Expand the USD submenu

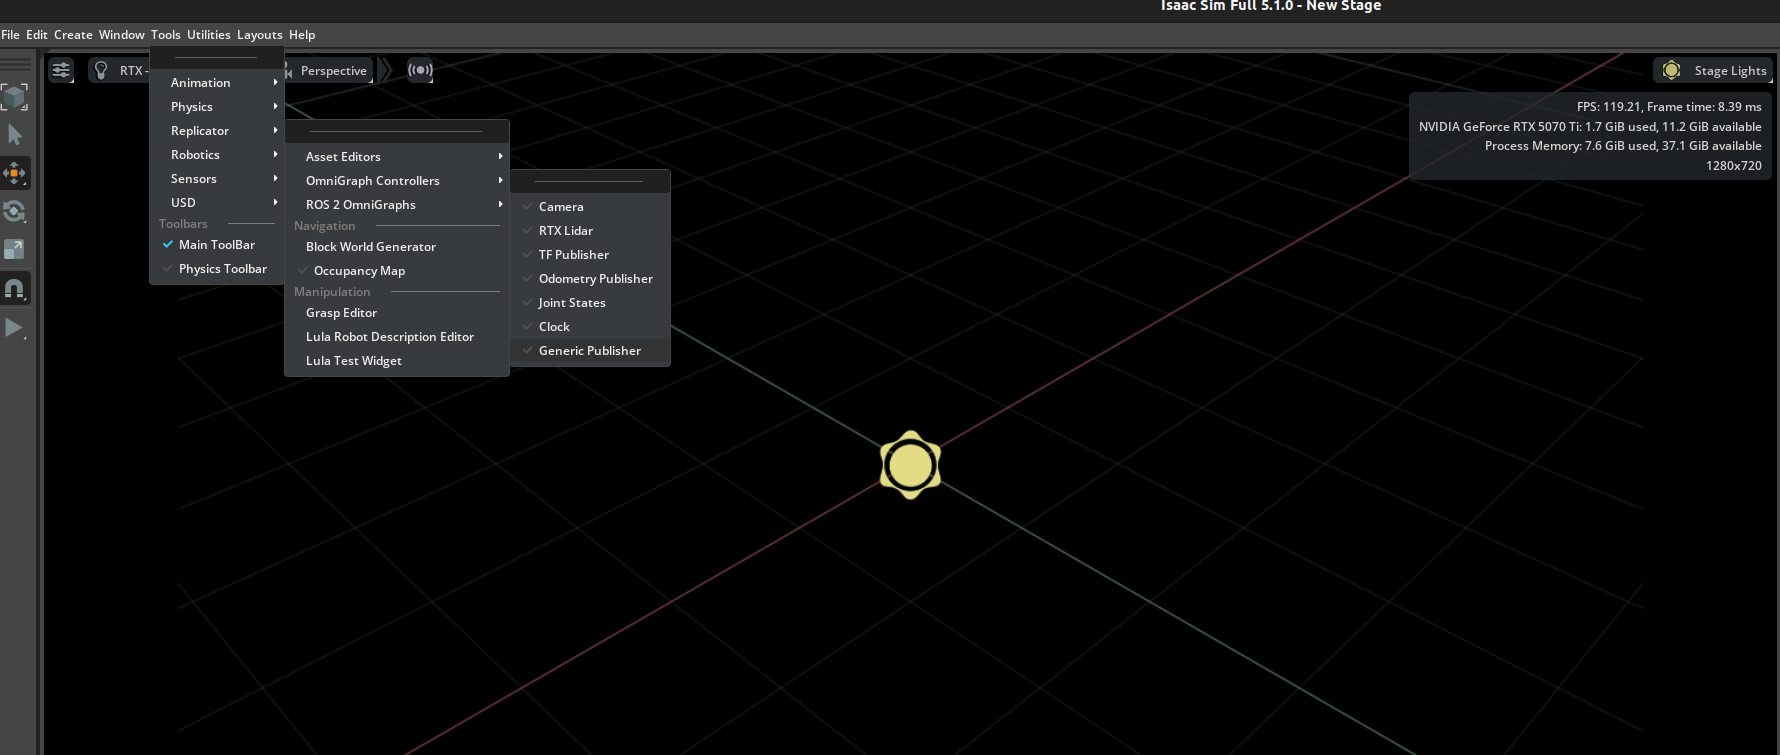click(x=217, y=203)
